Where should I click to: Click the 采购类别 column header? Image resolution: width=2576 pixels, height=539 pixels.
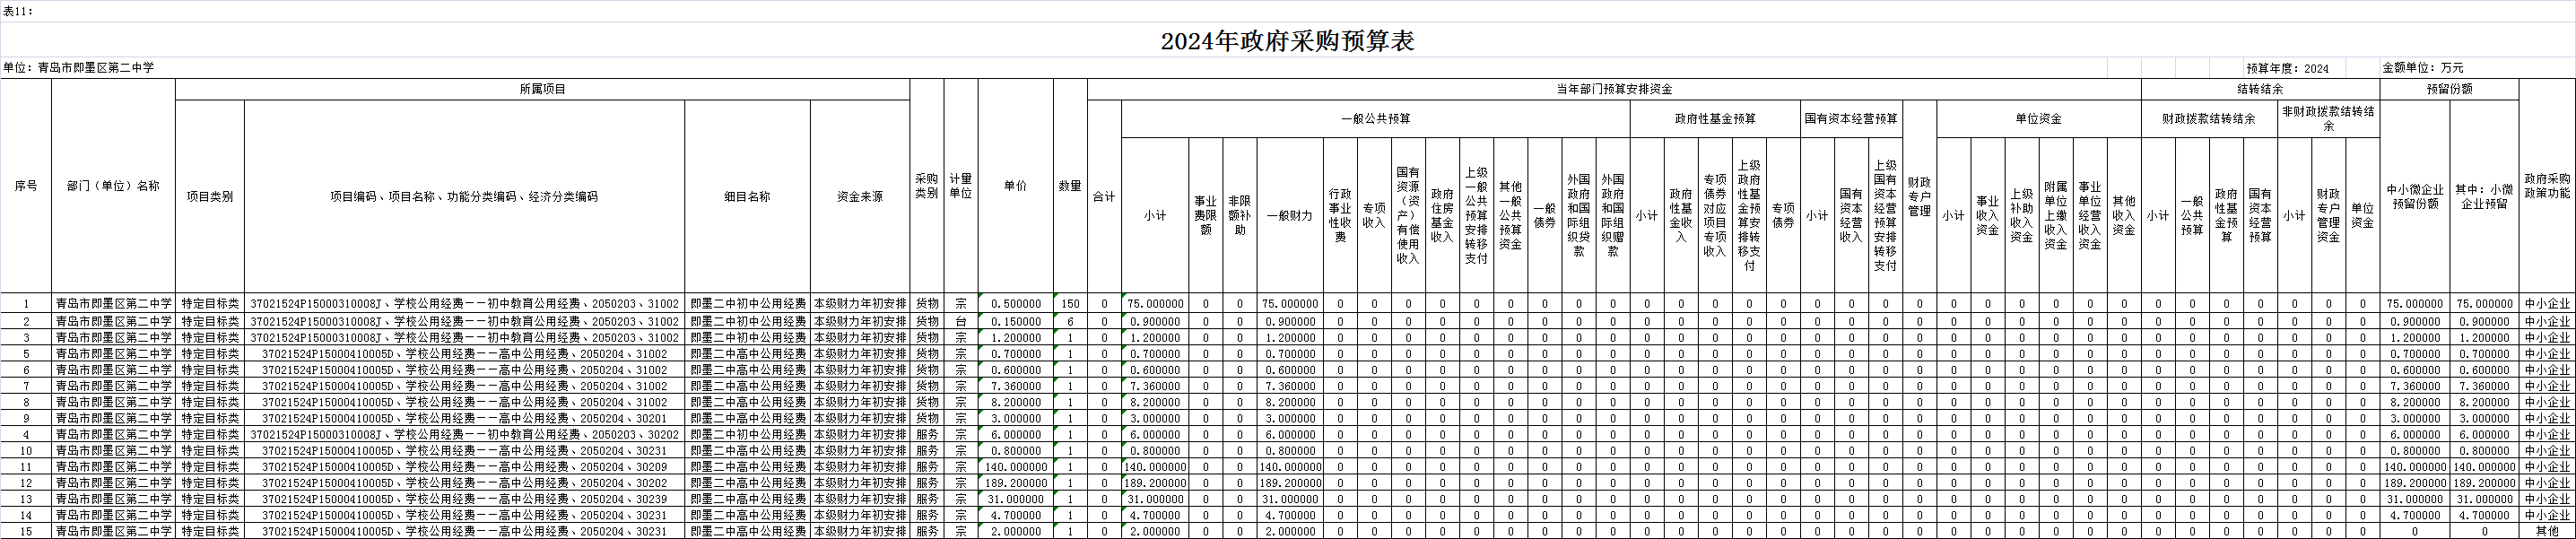point(926,186)
